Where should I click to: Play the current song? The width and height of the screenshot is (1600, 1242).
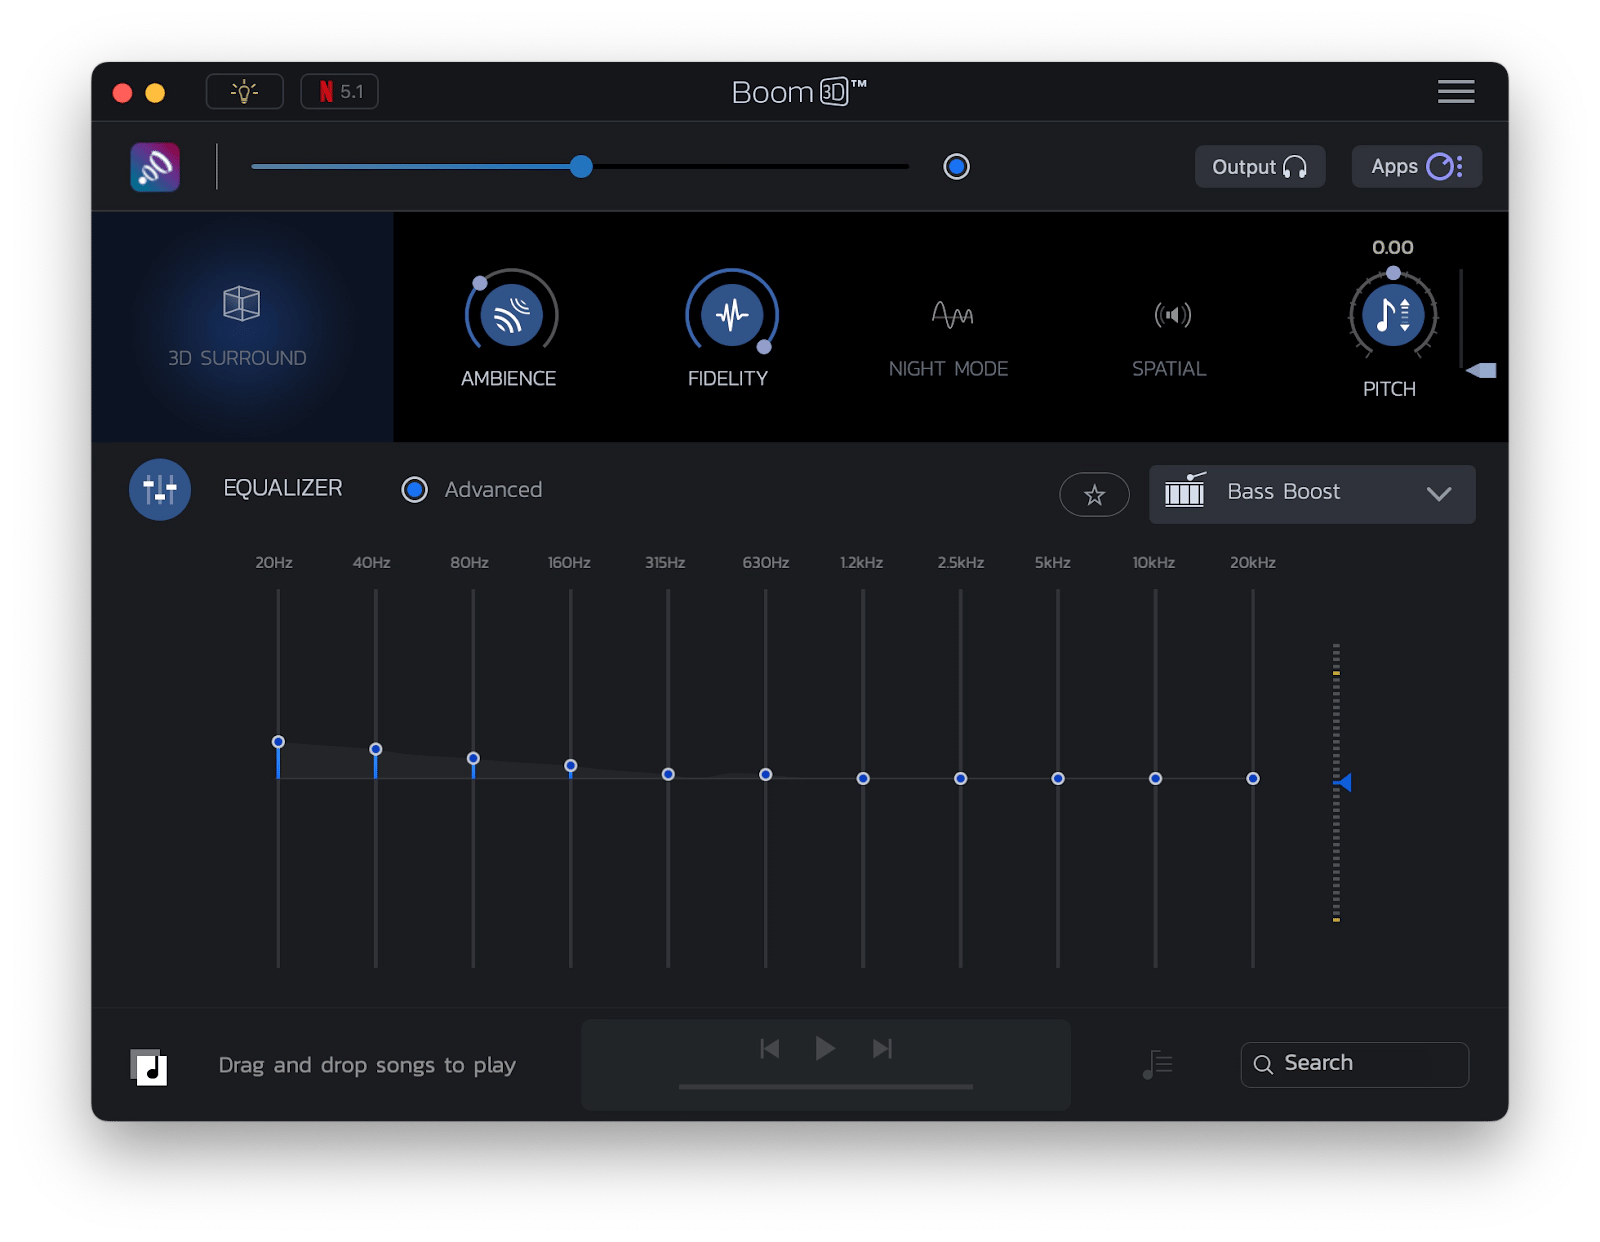coord(825,1048)
